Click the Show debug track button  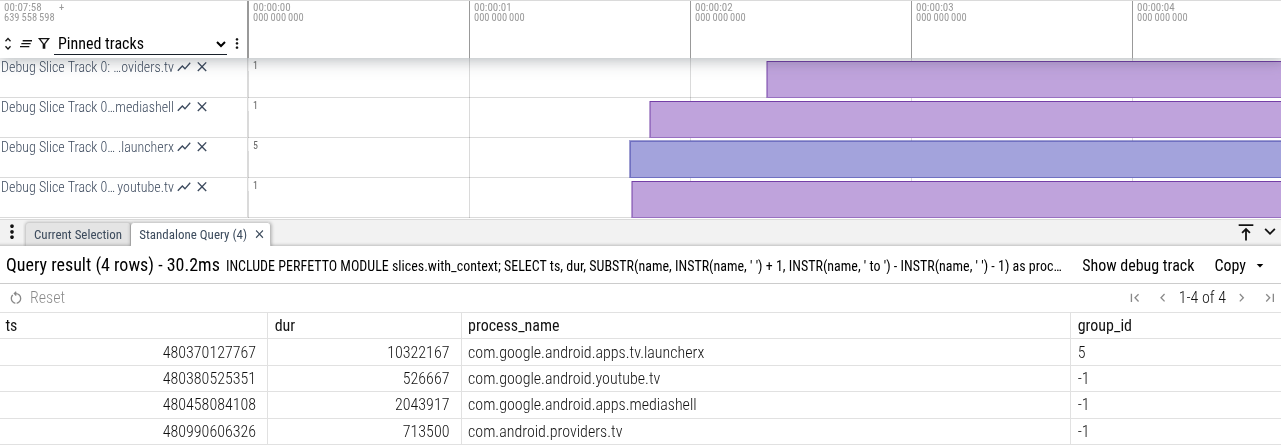1138,266
